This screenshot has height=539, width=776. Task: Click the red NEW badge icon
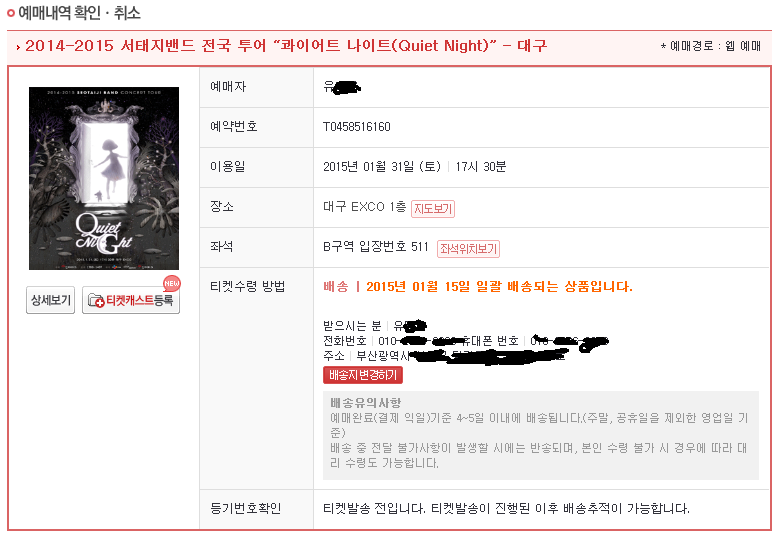(172, 284)
